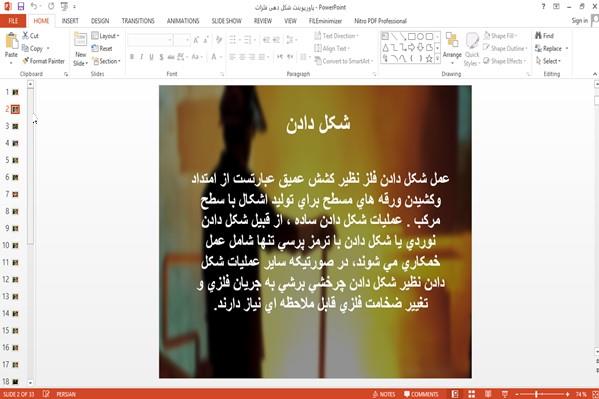Viewport: 599px width, 399px height.
Task: Activate the Format Painter brush
Action: [x=44, y=61]
